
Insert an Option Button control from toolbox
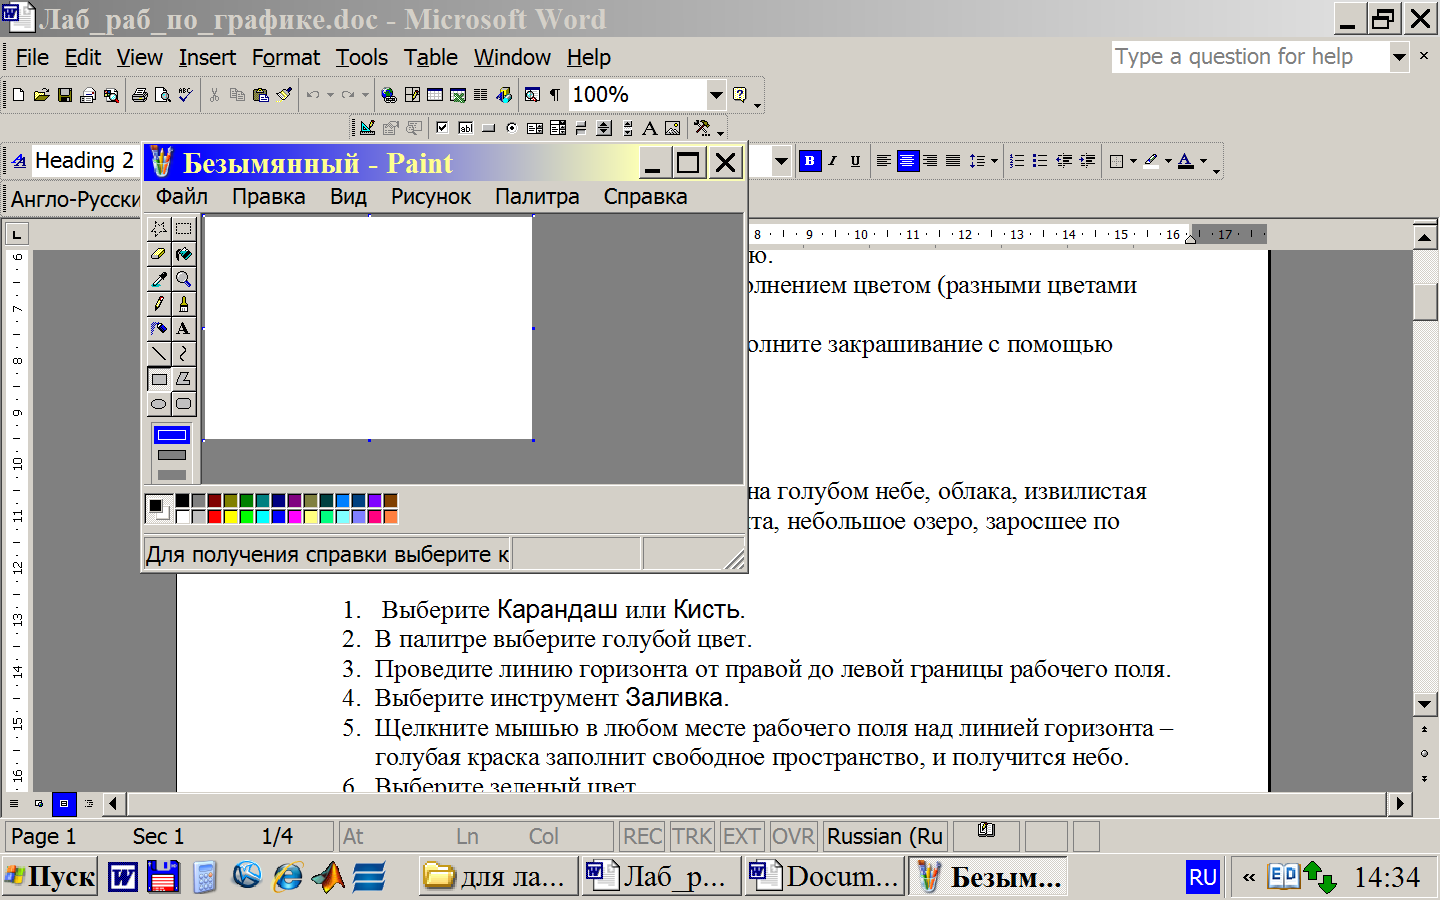click(512, 128)
